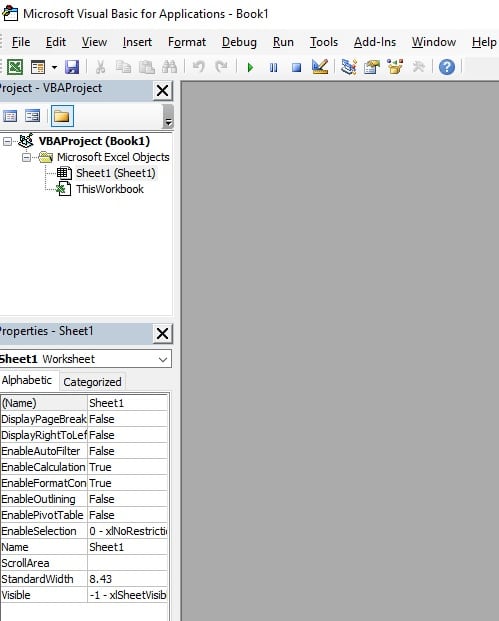The height and width of the screenshot is (621, 499).
Task: Click the Redo arrow icon
Action: pyautogui.click(x=221, y=67)
